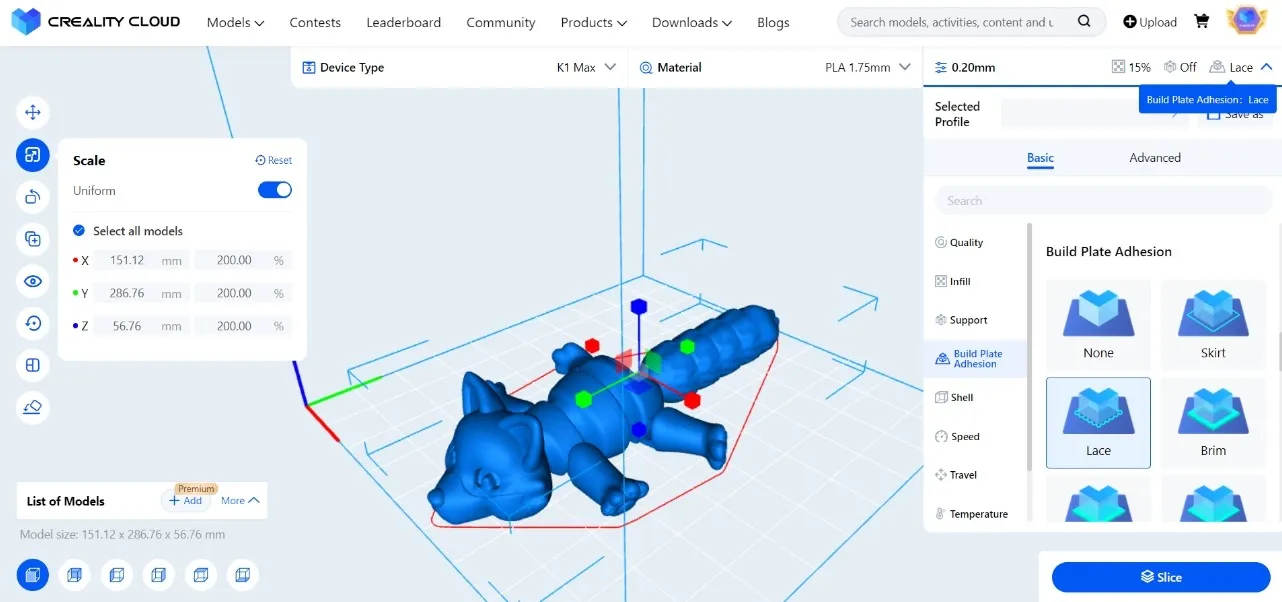Click the search magnifier icon
The height and width of the screenshot is (602, 1282).
(1084, 22)
